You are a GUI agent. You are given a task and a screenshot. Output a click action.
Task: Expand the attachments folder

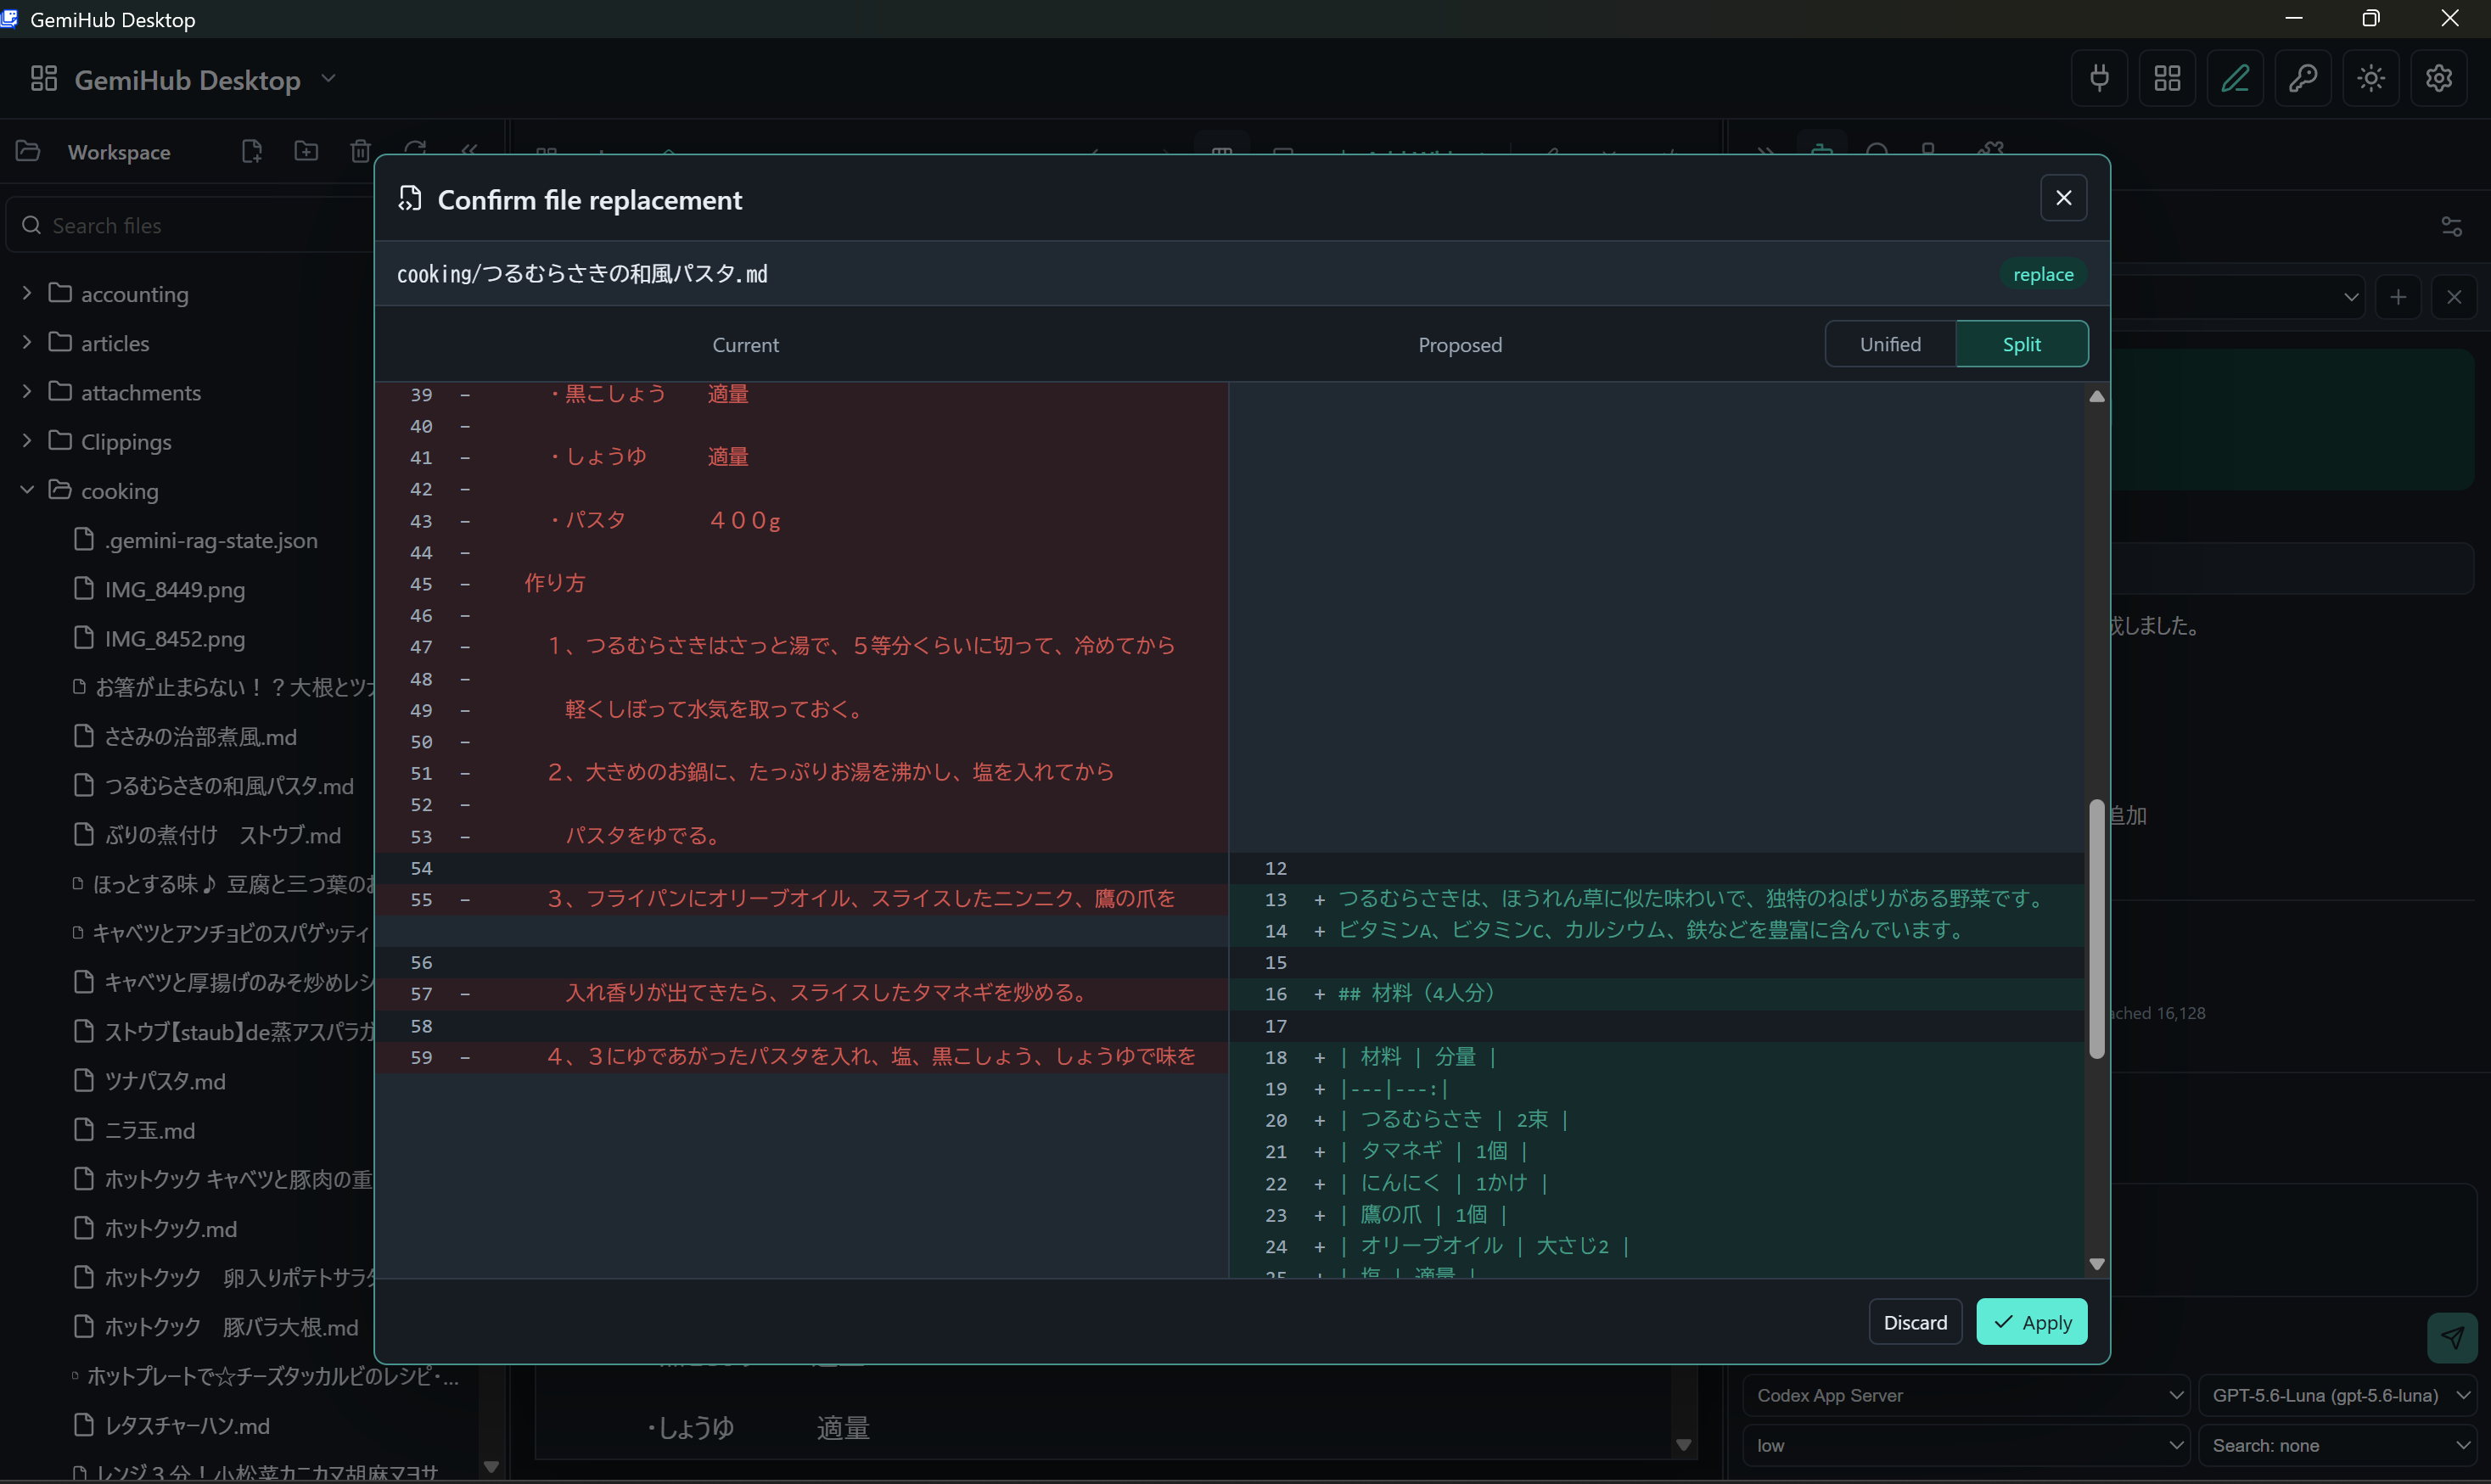tap(27, 391)
